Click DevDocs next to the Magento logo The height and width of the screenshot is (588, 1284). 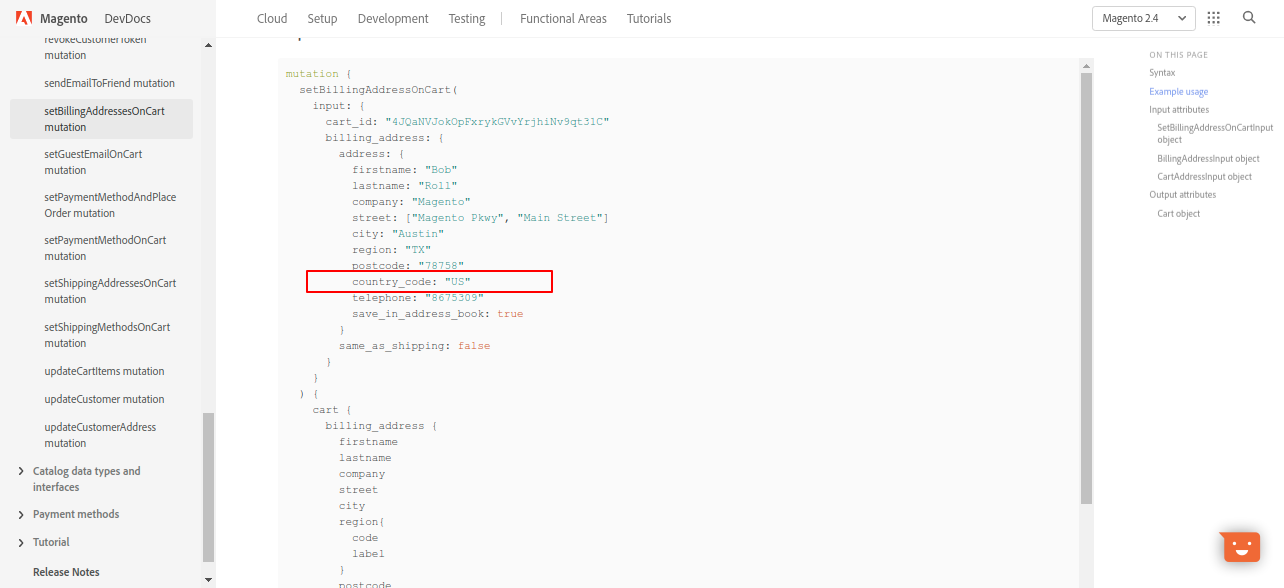pyautogui.click(x=127, y=17)
